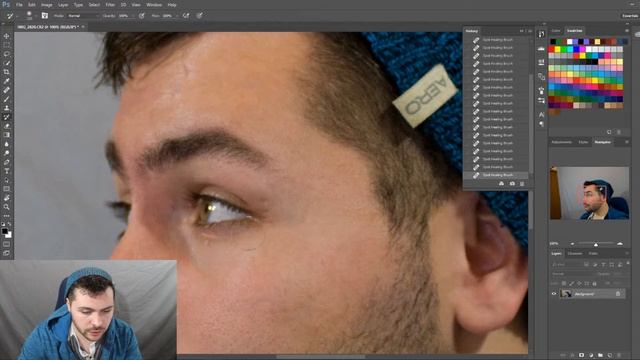
Task: Select the Zoom tool
Action: click(7, 207)
